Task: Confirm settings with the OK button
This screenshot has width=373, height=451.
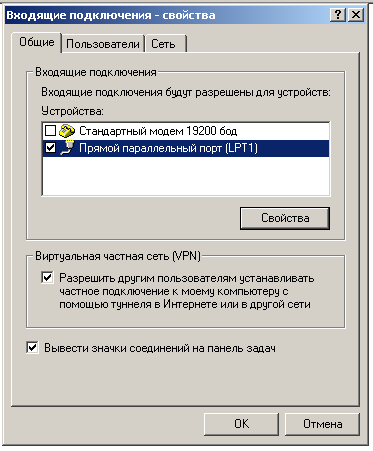Action: point(241,424)
